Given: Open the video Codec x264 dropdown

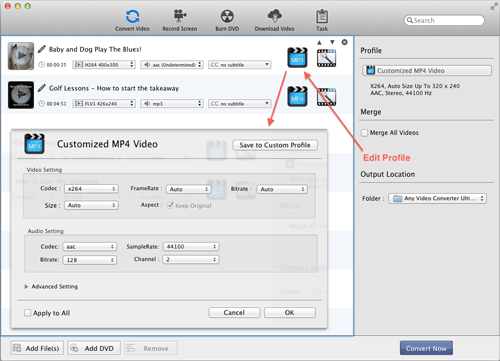Looking at the screenshot, I should (x=91, y=189).
